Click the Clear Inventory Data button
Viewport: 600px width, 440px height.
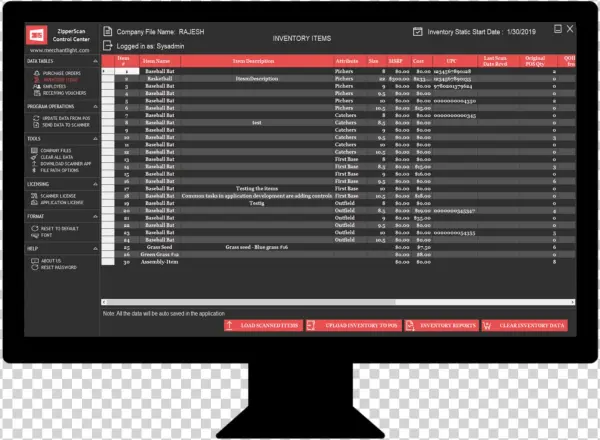pos(525,326)
